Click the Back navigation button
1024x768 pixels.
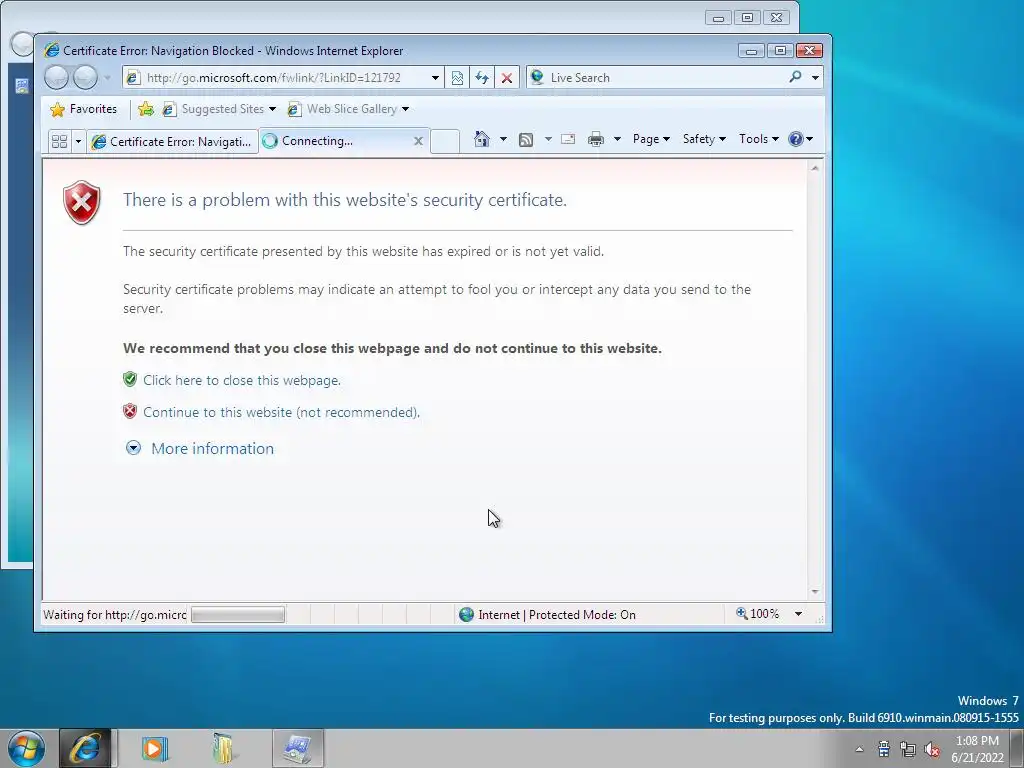click(x=56, y=78)
